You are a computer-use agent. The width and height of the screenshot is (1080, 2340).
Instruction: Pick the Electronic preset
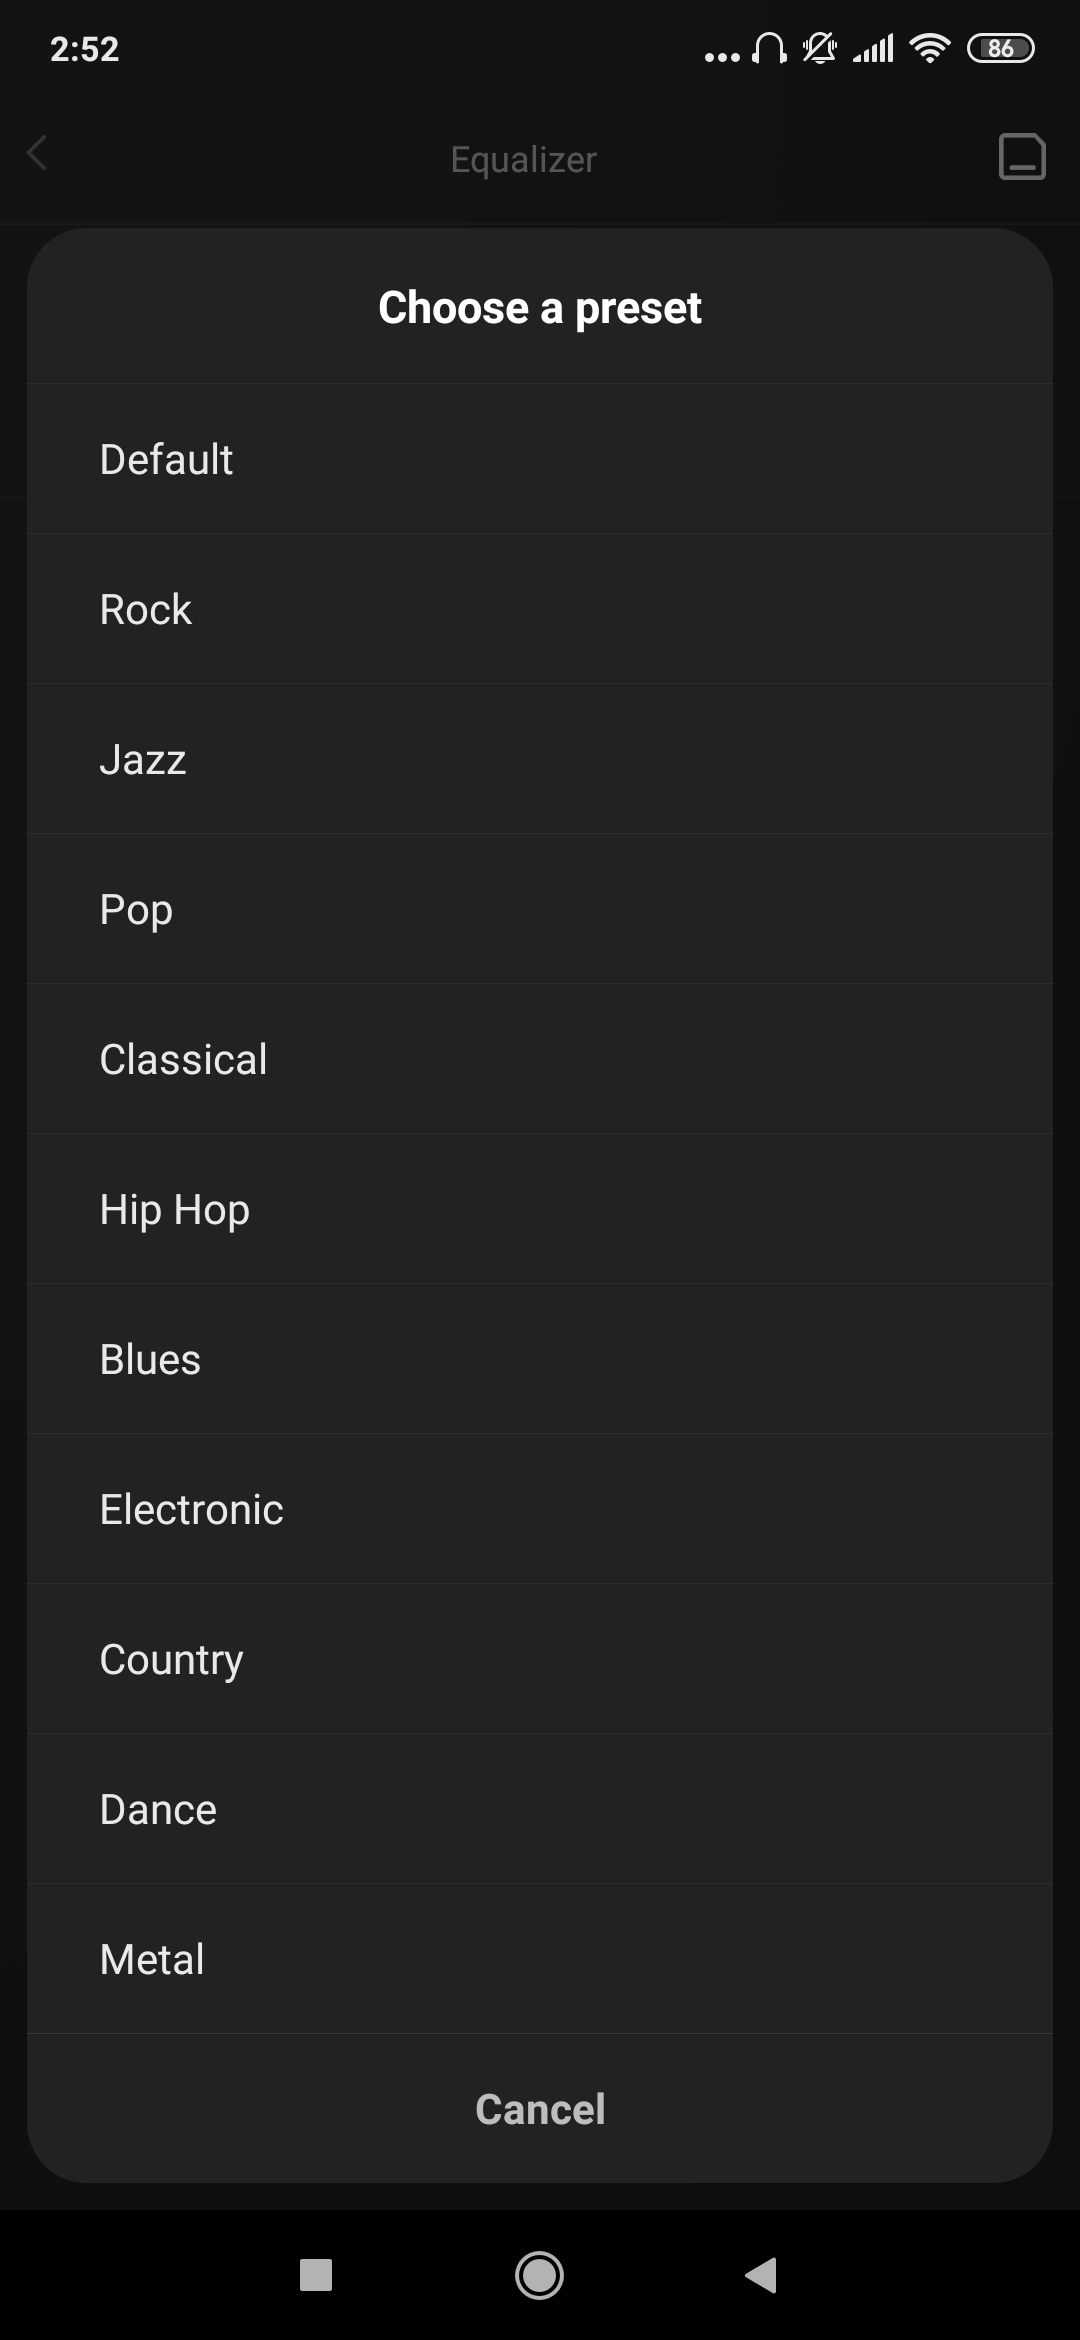click(540, 1509)
